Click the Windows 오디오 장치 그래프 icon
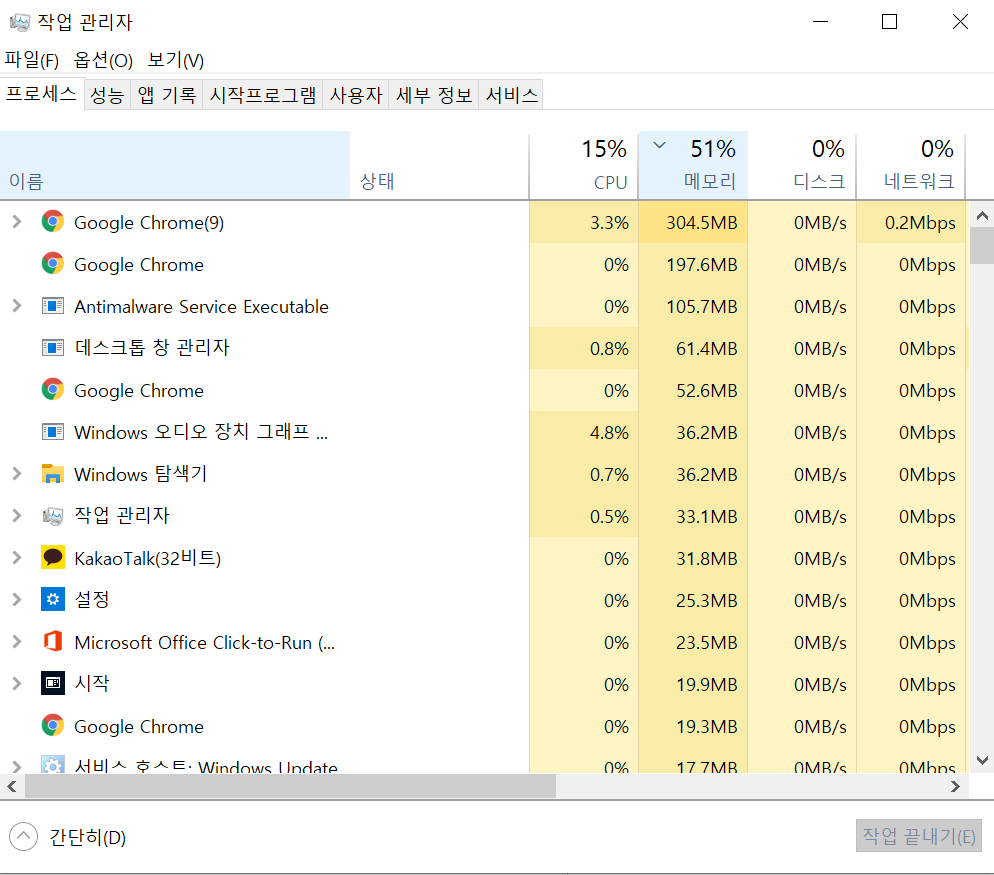 pos(53,432)
